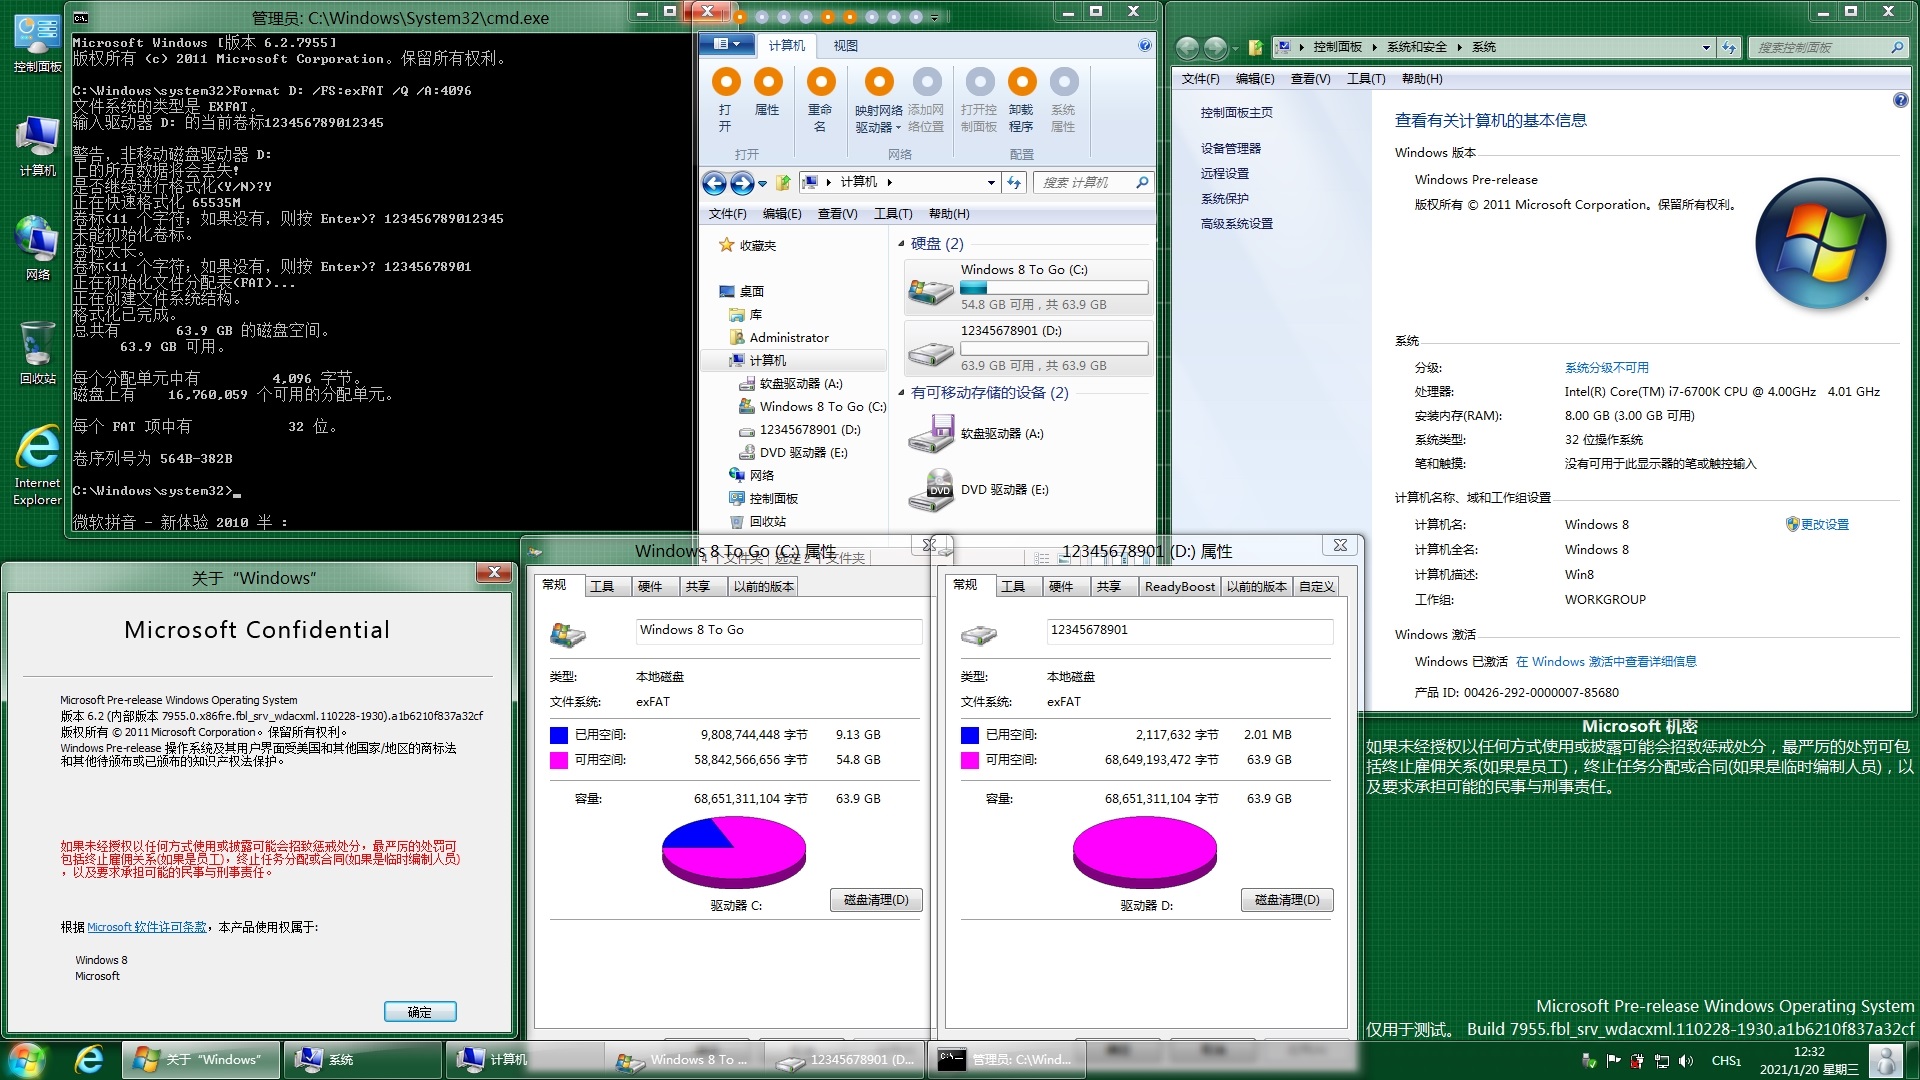Click the 搜索控制面板 search box
This screenshot has height=1080, width=1920.
coord(1828,47)
